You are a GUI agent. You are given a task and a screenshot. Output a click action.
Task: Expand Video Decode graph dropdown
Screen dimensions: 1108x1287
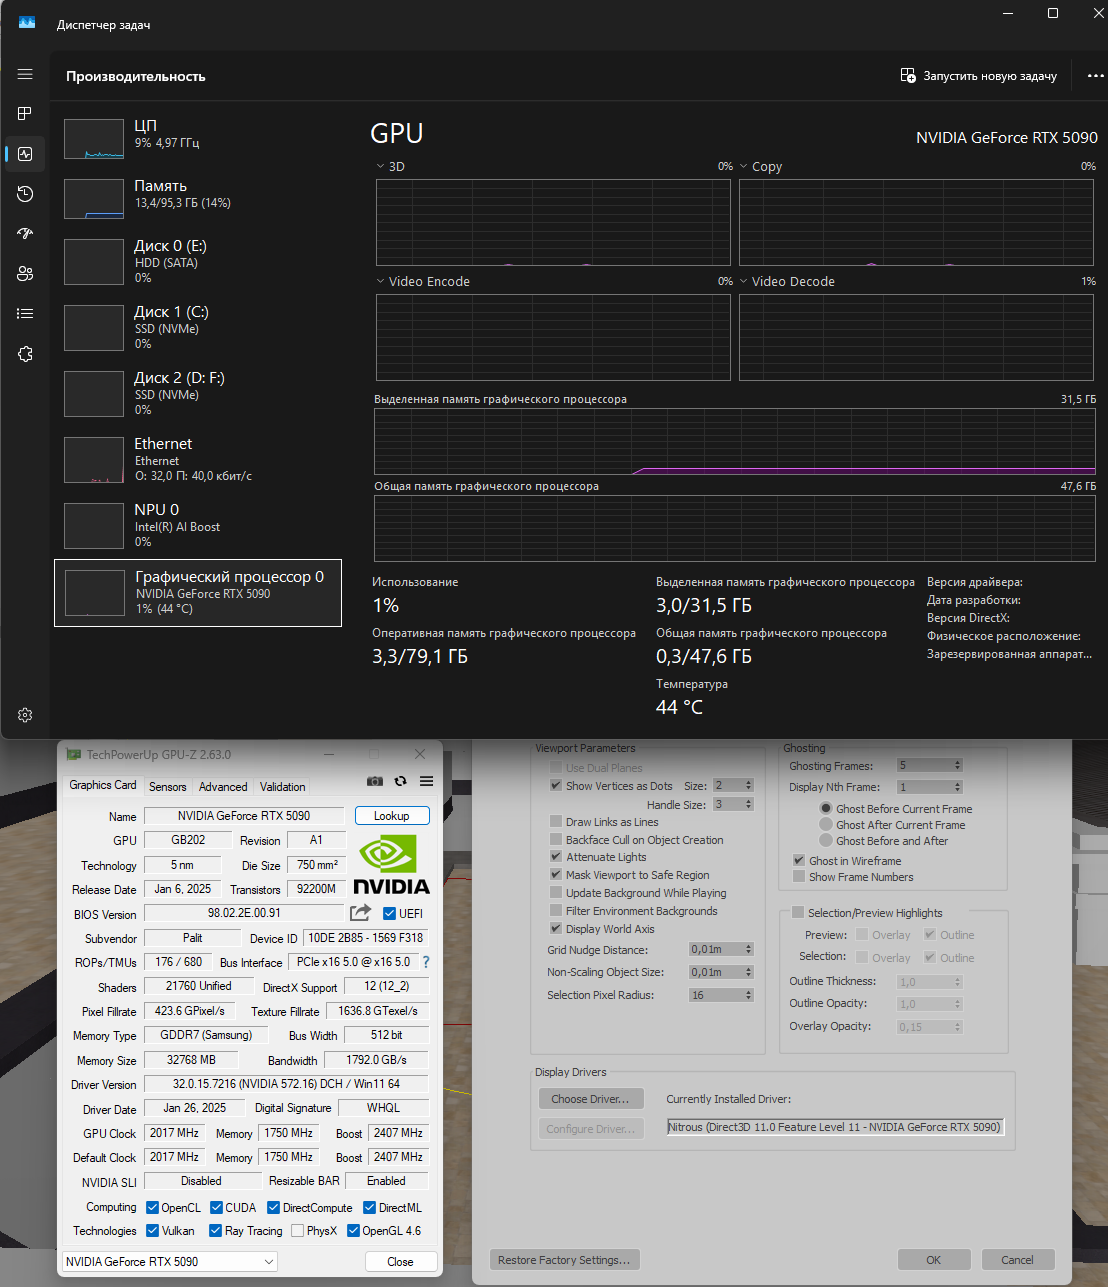tap(744, 281)
